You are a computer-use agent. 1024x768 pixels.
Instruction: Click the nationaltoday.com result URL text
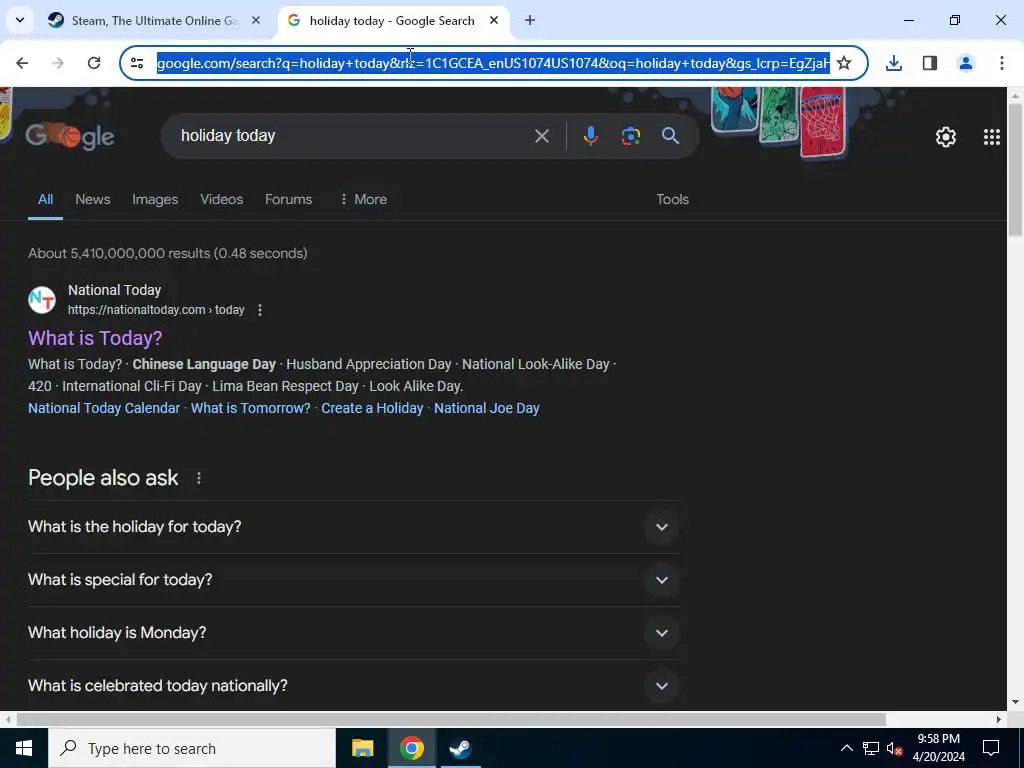coord(156,310)
